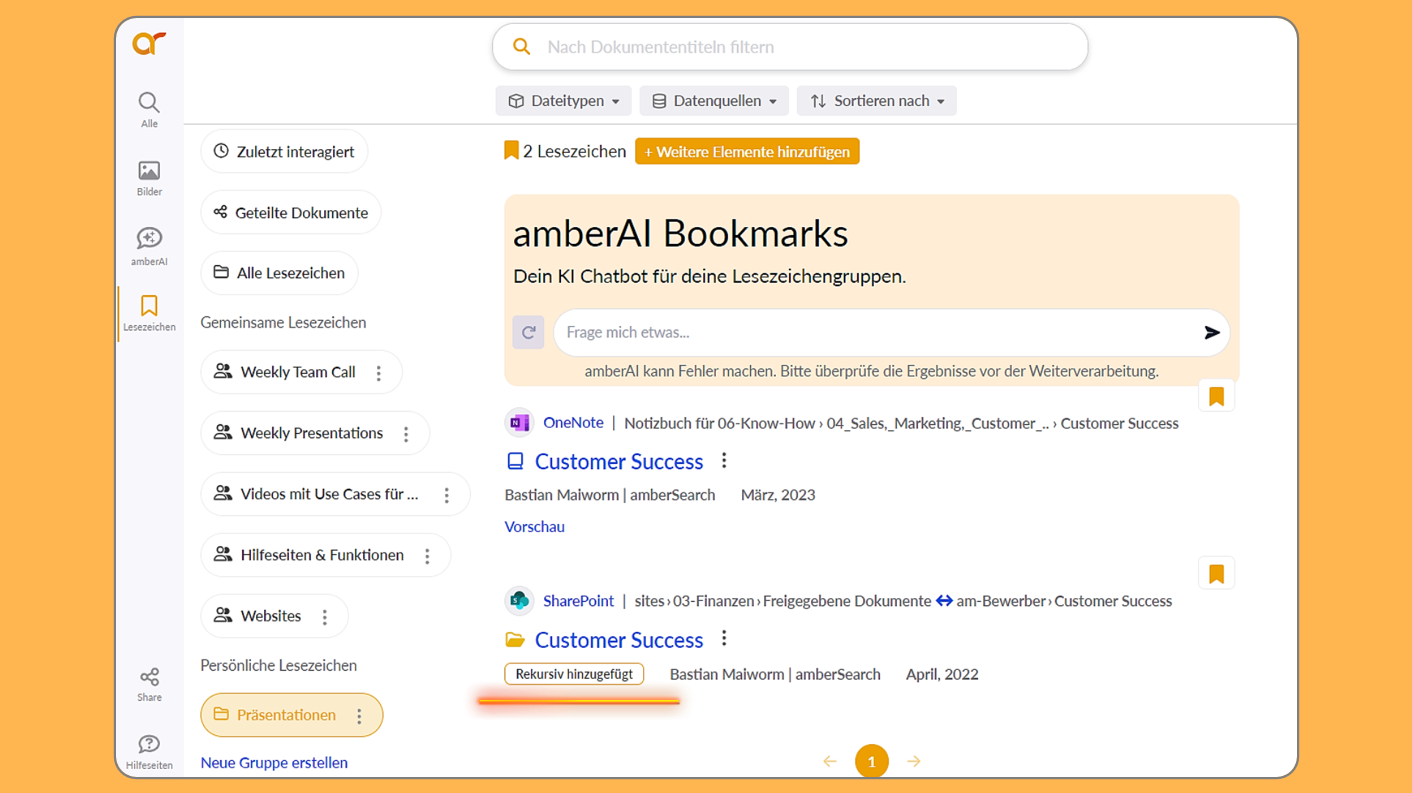Go to previous page arrow
Screen dimensions: 1412x793
tap(830, 761)
